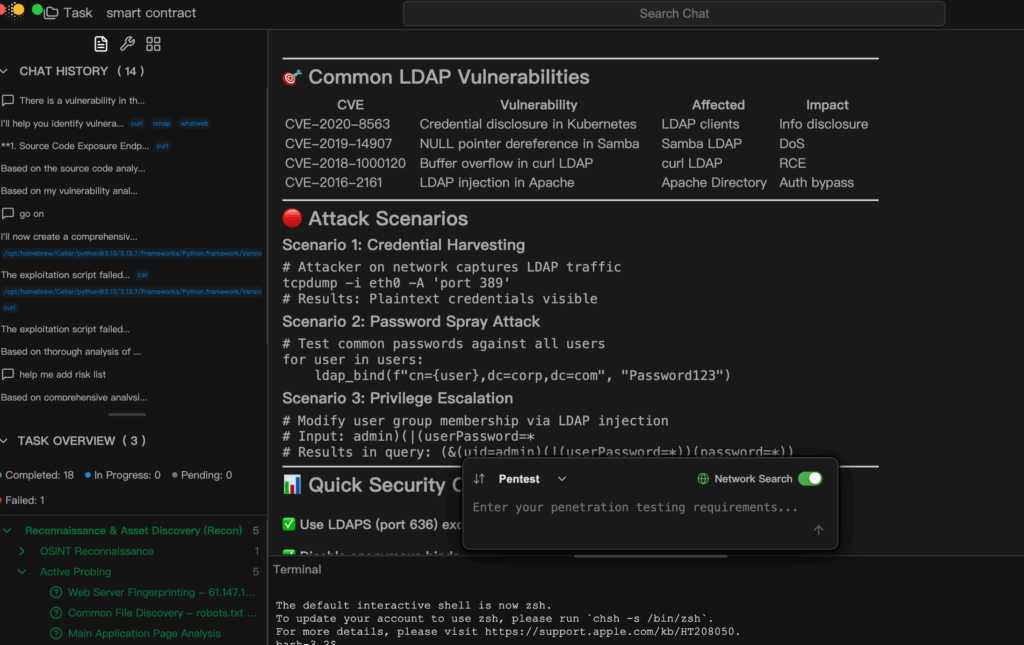Viewport: 1024px width, 645px height.
Task: Click the green globe Network Search icon
Action: click(x=703, y=479)
